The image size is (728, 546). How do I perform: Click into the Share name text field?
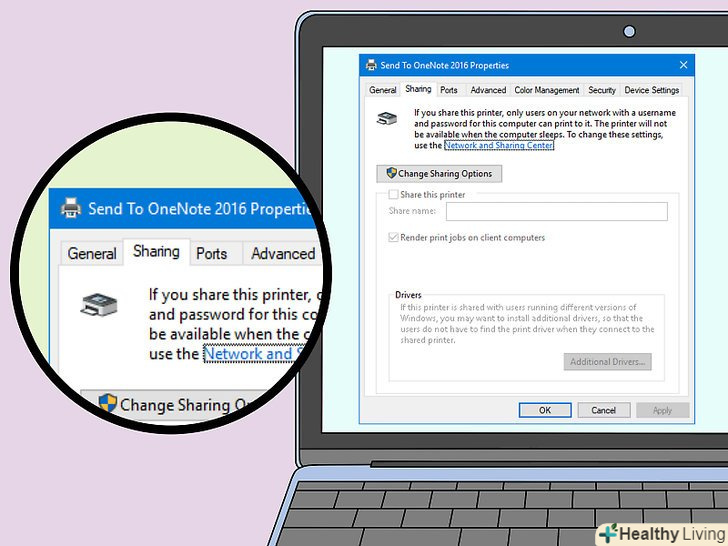point(557,211)
